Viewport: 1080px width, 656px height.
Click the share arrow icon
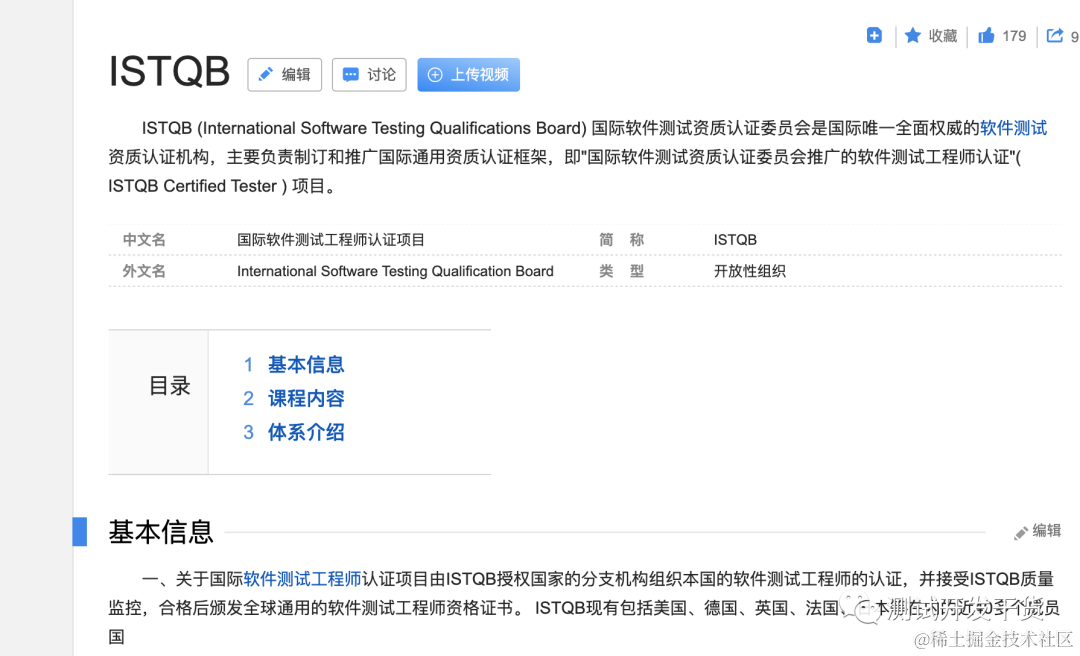pos(1055,35)
